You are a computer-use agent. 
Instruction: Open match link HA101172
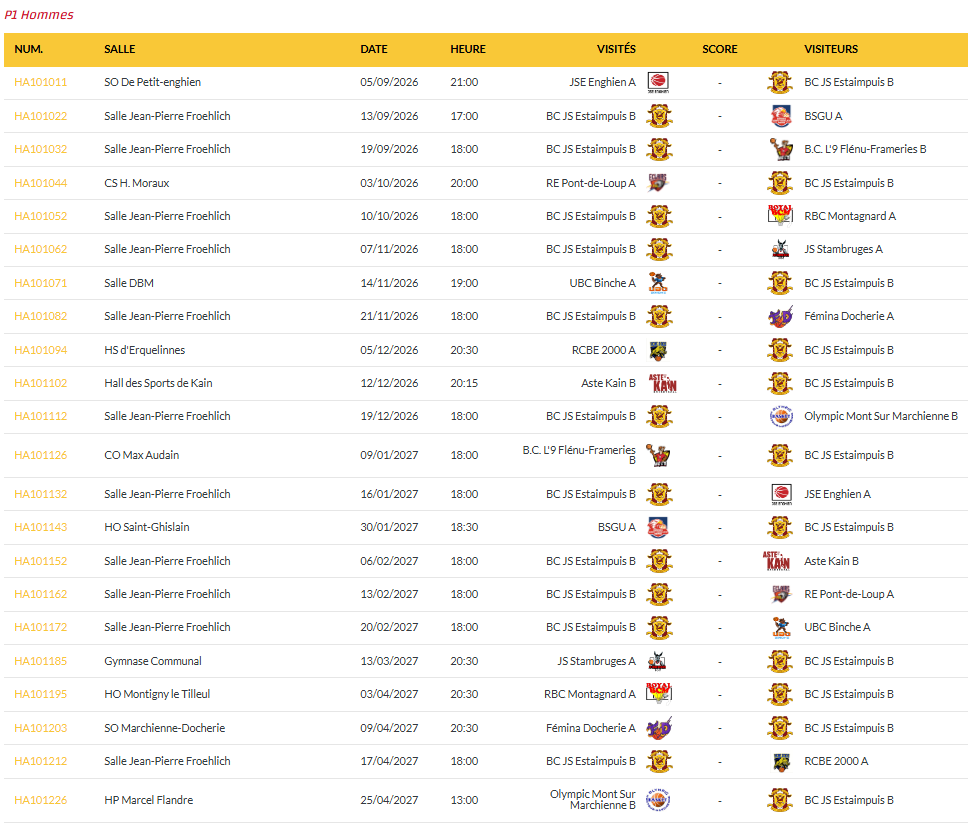coord(41,627)
